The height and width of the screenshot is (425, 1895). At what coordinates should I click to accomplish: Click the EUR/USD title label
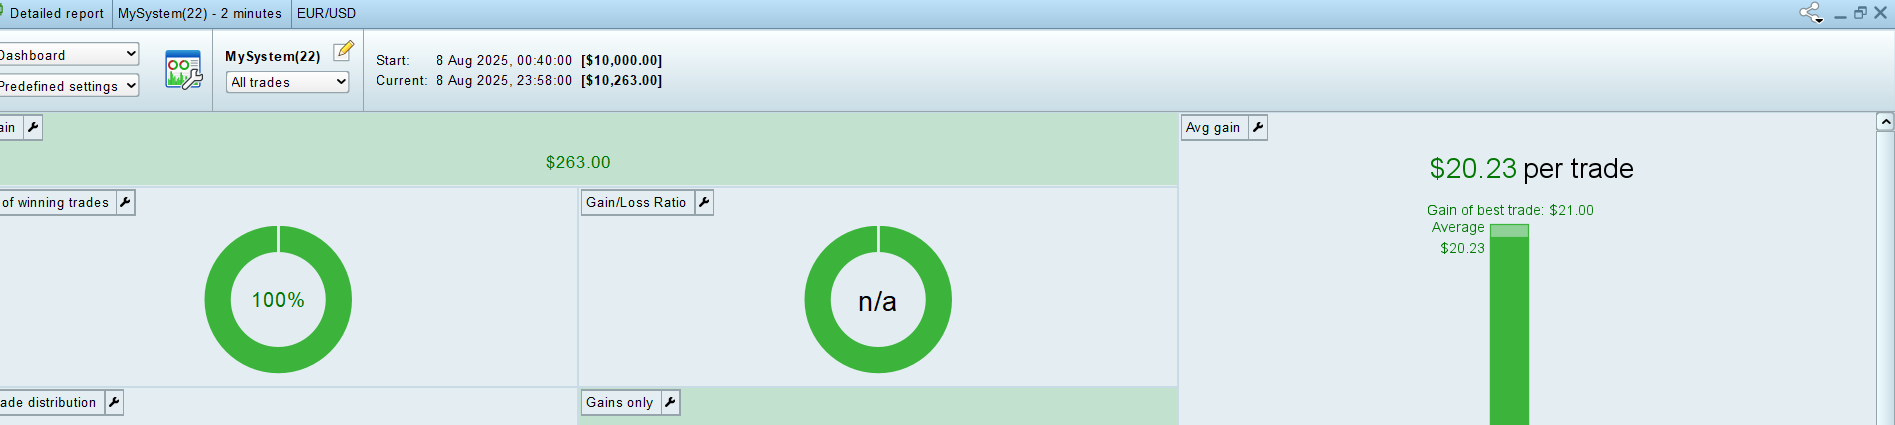tap(326, 13)
